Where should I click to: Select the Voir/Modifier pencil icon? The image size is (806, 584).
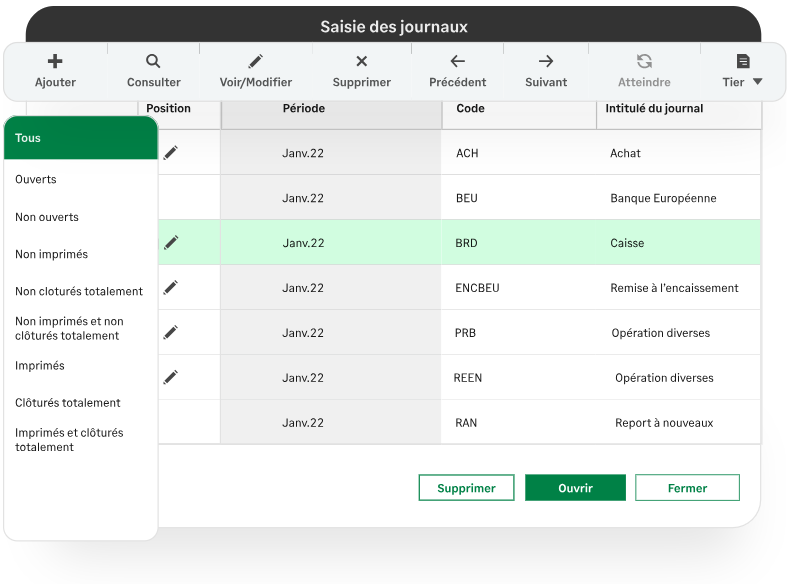[256, 60]
